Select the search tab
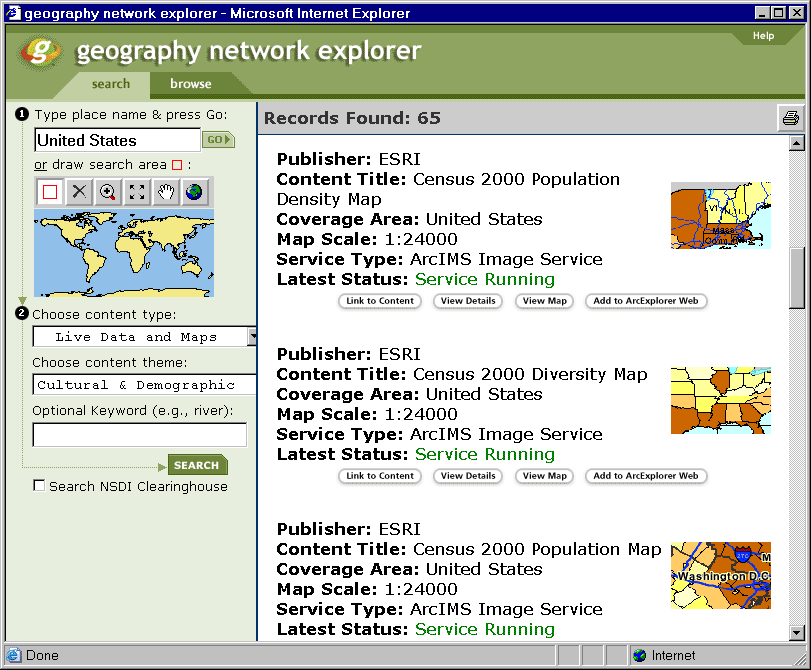 pyautogui.click(x=111, y=84)
